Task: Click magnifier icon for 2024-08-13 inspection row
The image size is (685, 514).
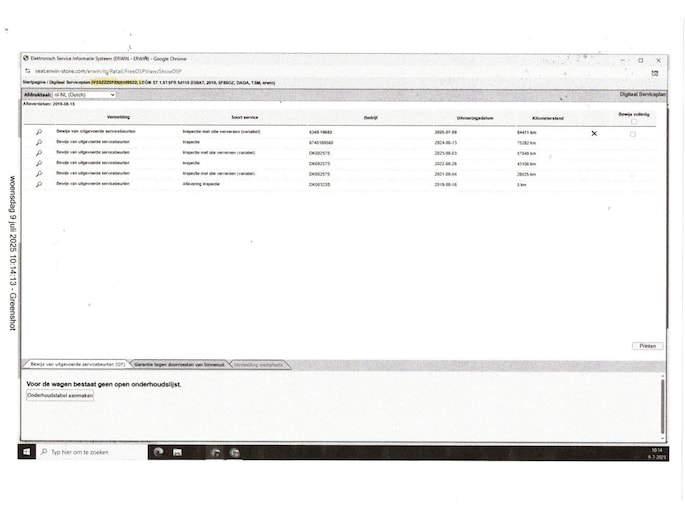Action: tap(39, 142)
